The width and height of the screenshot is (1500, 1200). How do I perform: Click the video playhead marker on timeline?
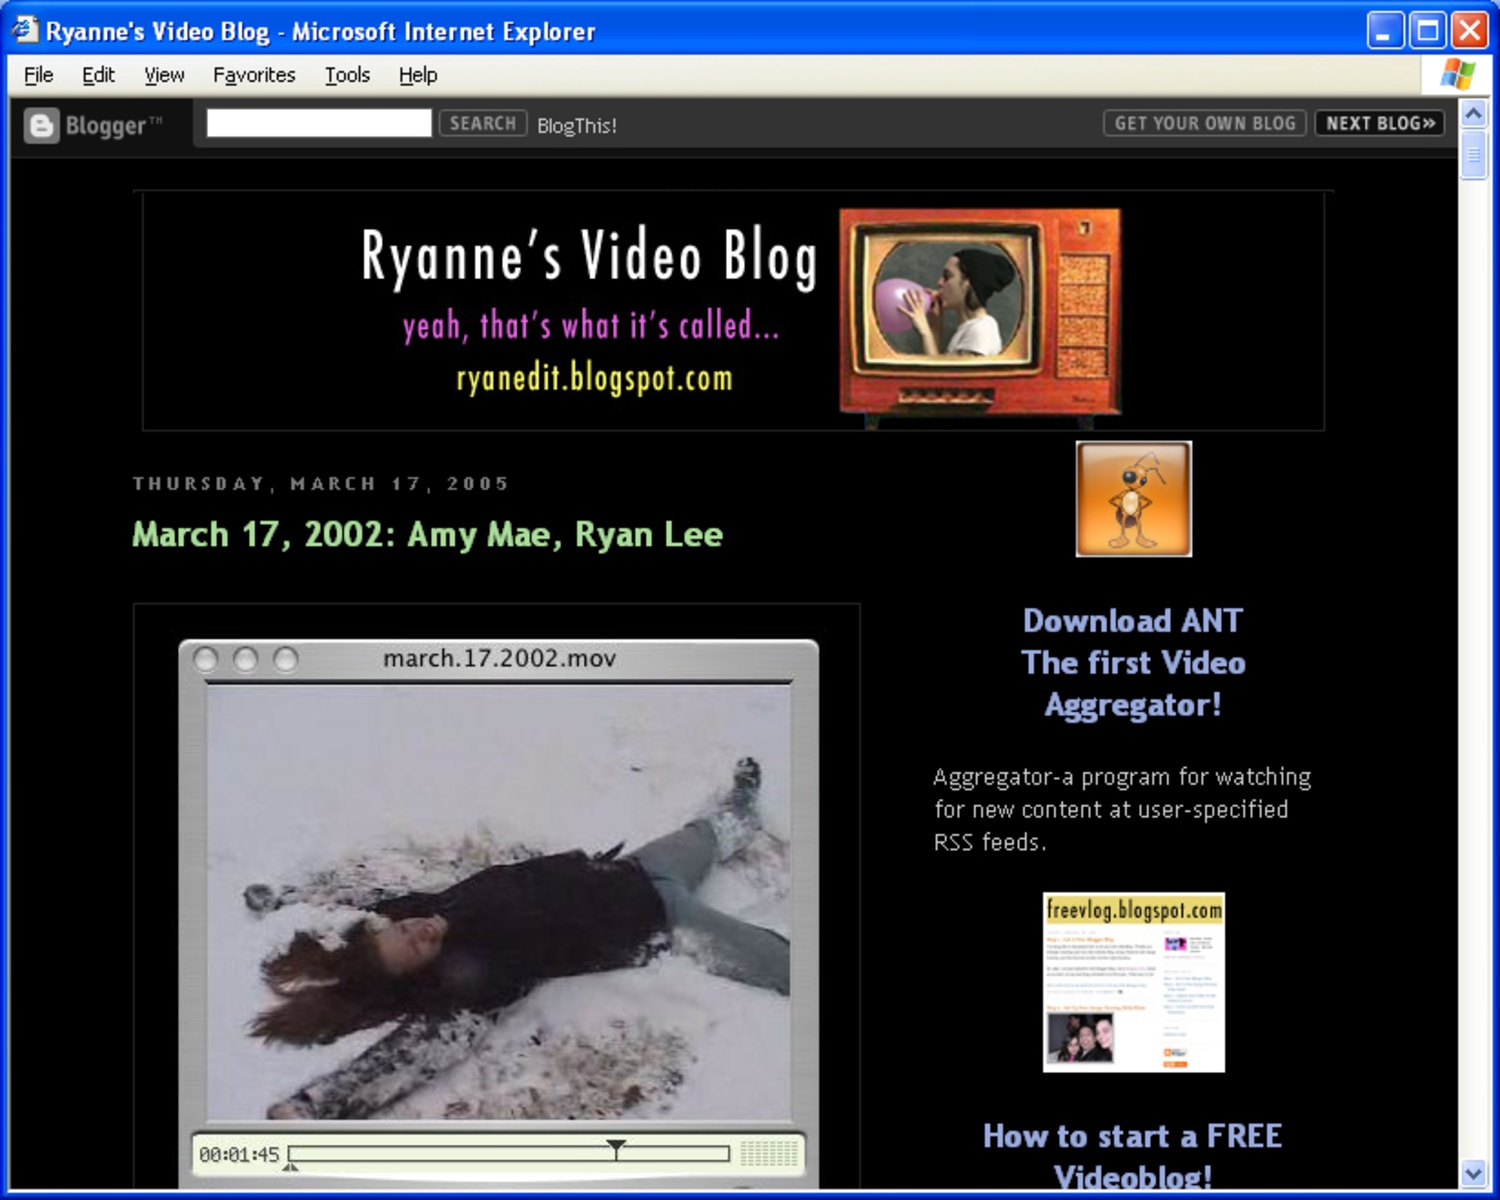point(616,1149)
